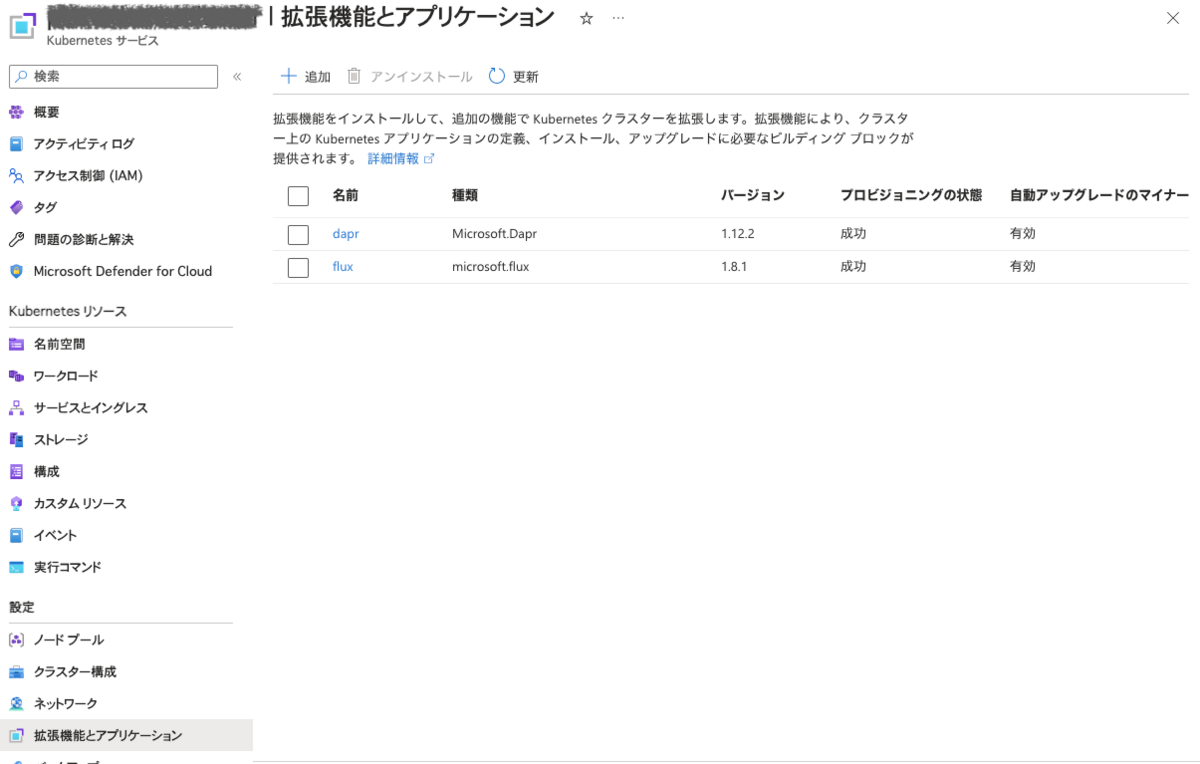Open the more options ellipsis in title
The height and width of the screenshot is (764, 1200).
[x=618, y=19]
